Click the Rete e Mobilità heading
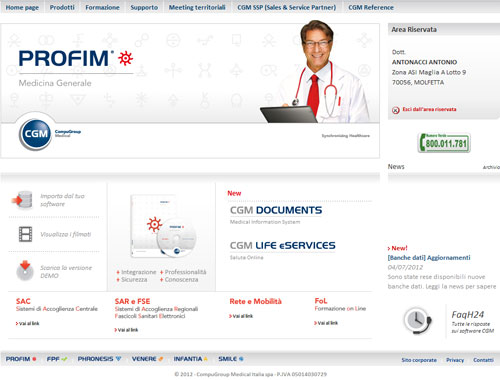Screen dimensions: 500x380 (x=255, y=301)
